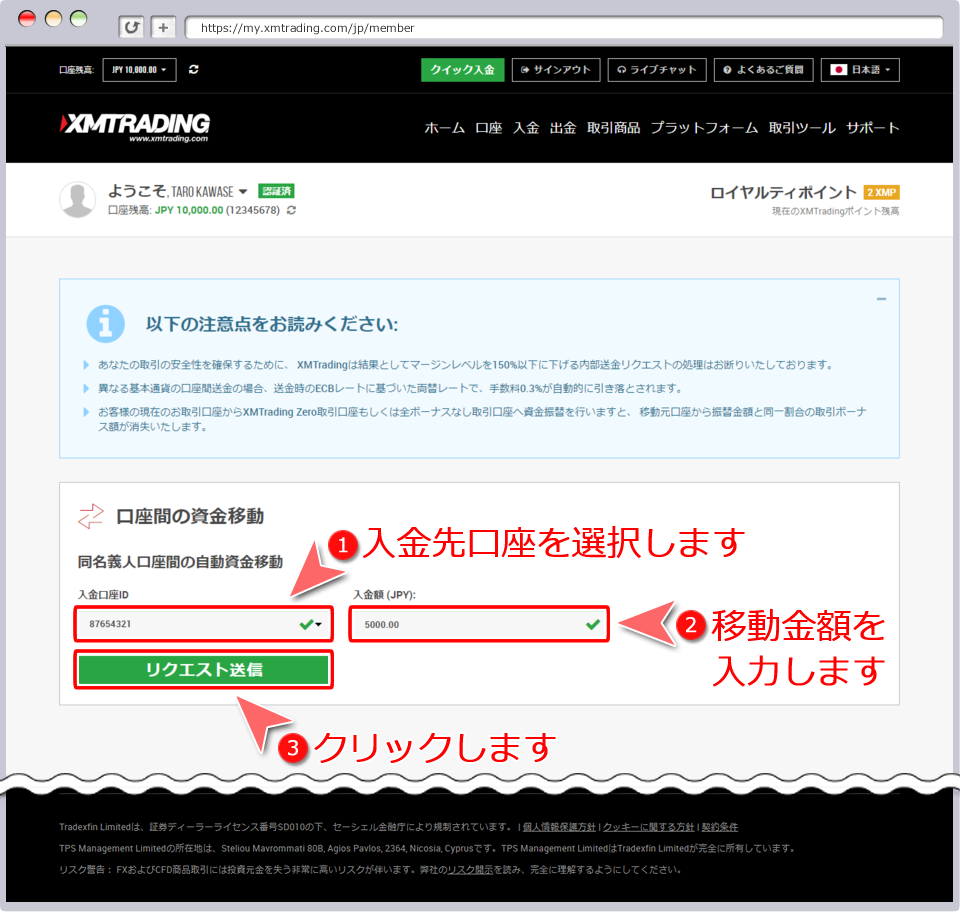Click inside the 入金額 (JPY) amount field
The image size is (960, 912).
(478, 623)
